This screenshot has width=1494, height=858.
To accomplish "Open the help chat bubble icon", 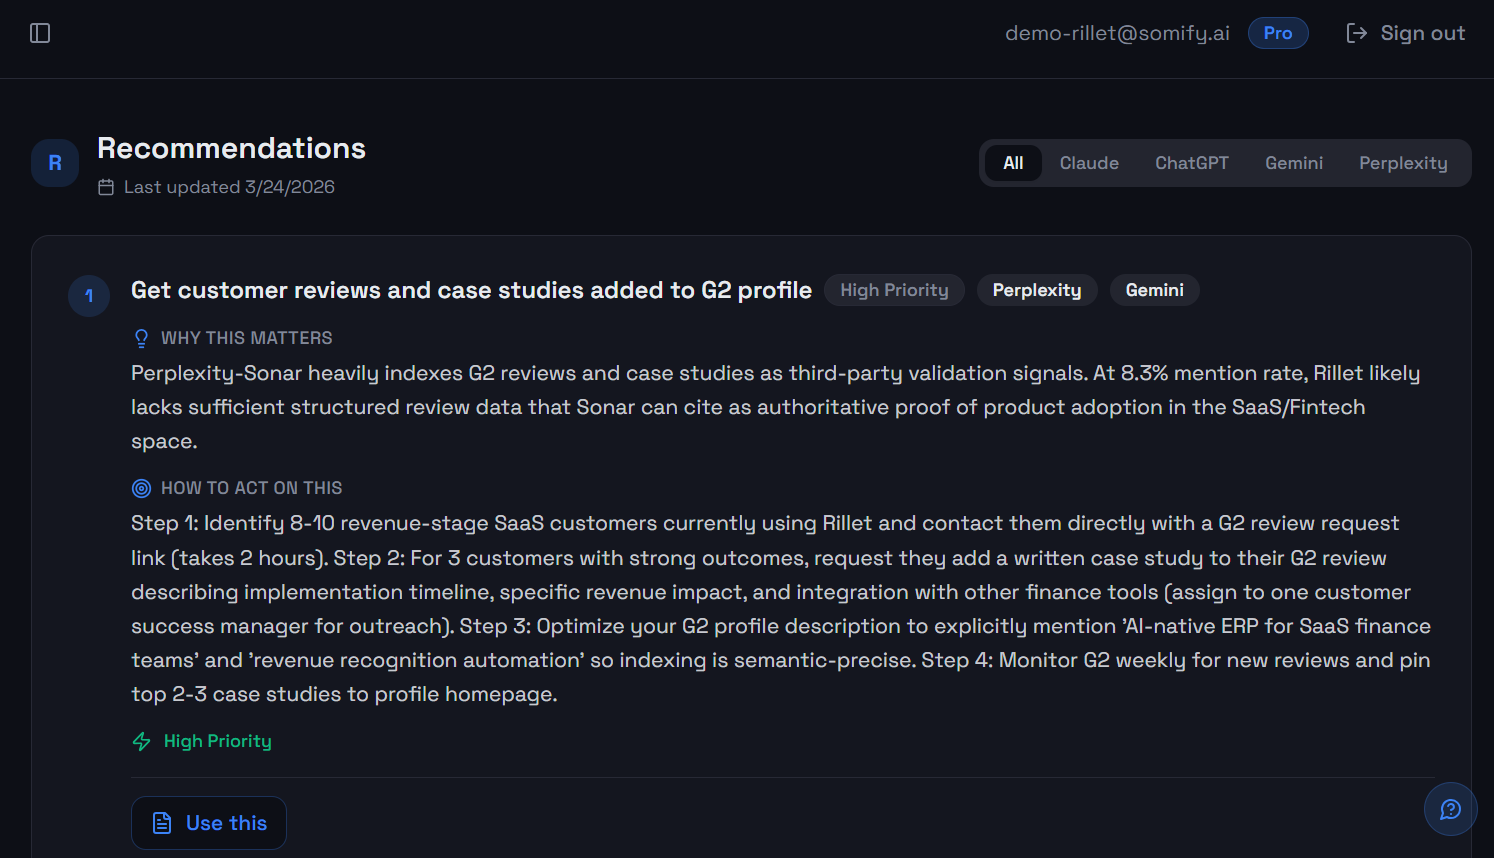I will 1450,809.
